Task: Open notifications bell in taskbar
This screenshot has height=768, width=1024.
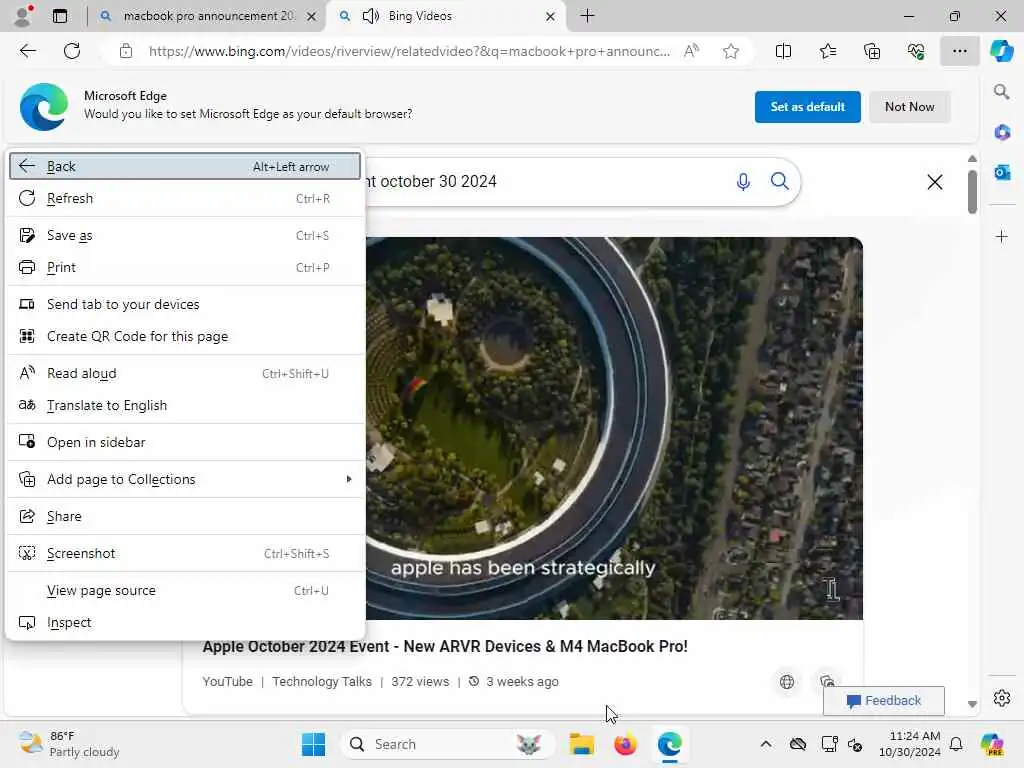Action: (x=955, y=744)
